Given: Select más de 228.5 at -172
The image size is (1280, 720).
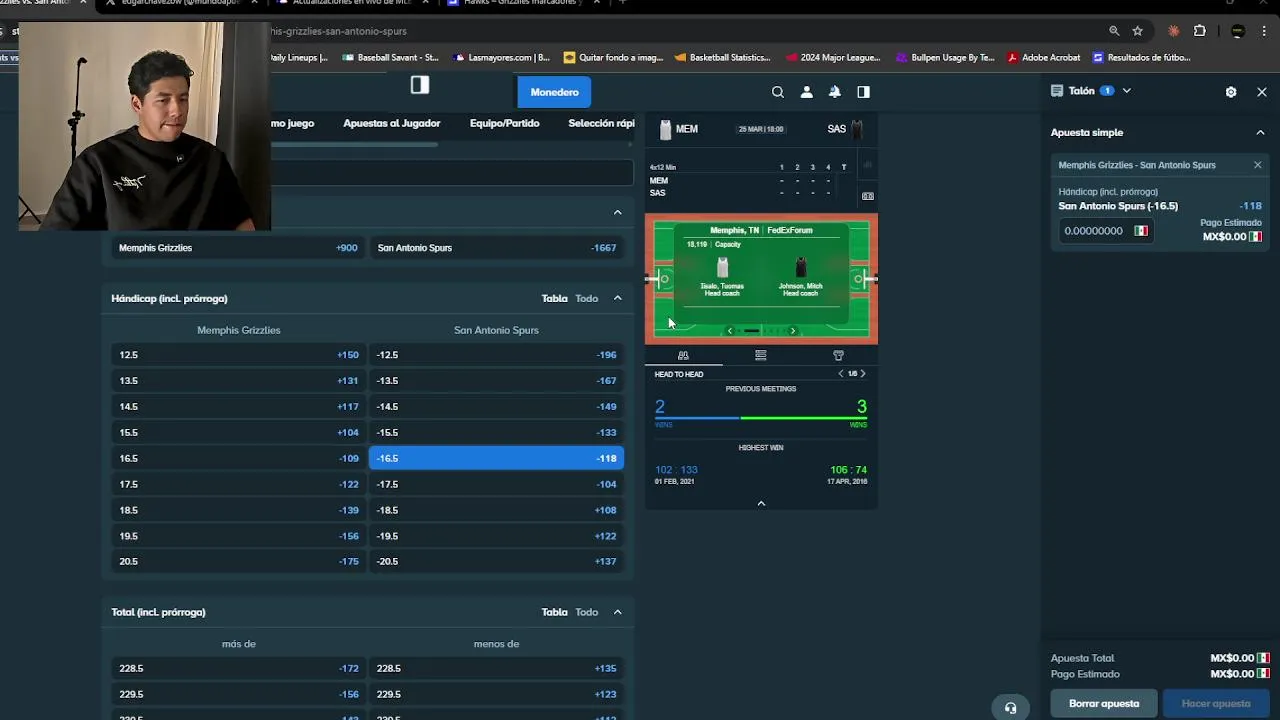Looking at the screenshot, I should (239, 668).
